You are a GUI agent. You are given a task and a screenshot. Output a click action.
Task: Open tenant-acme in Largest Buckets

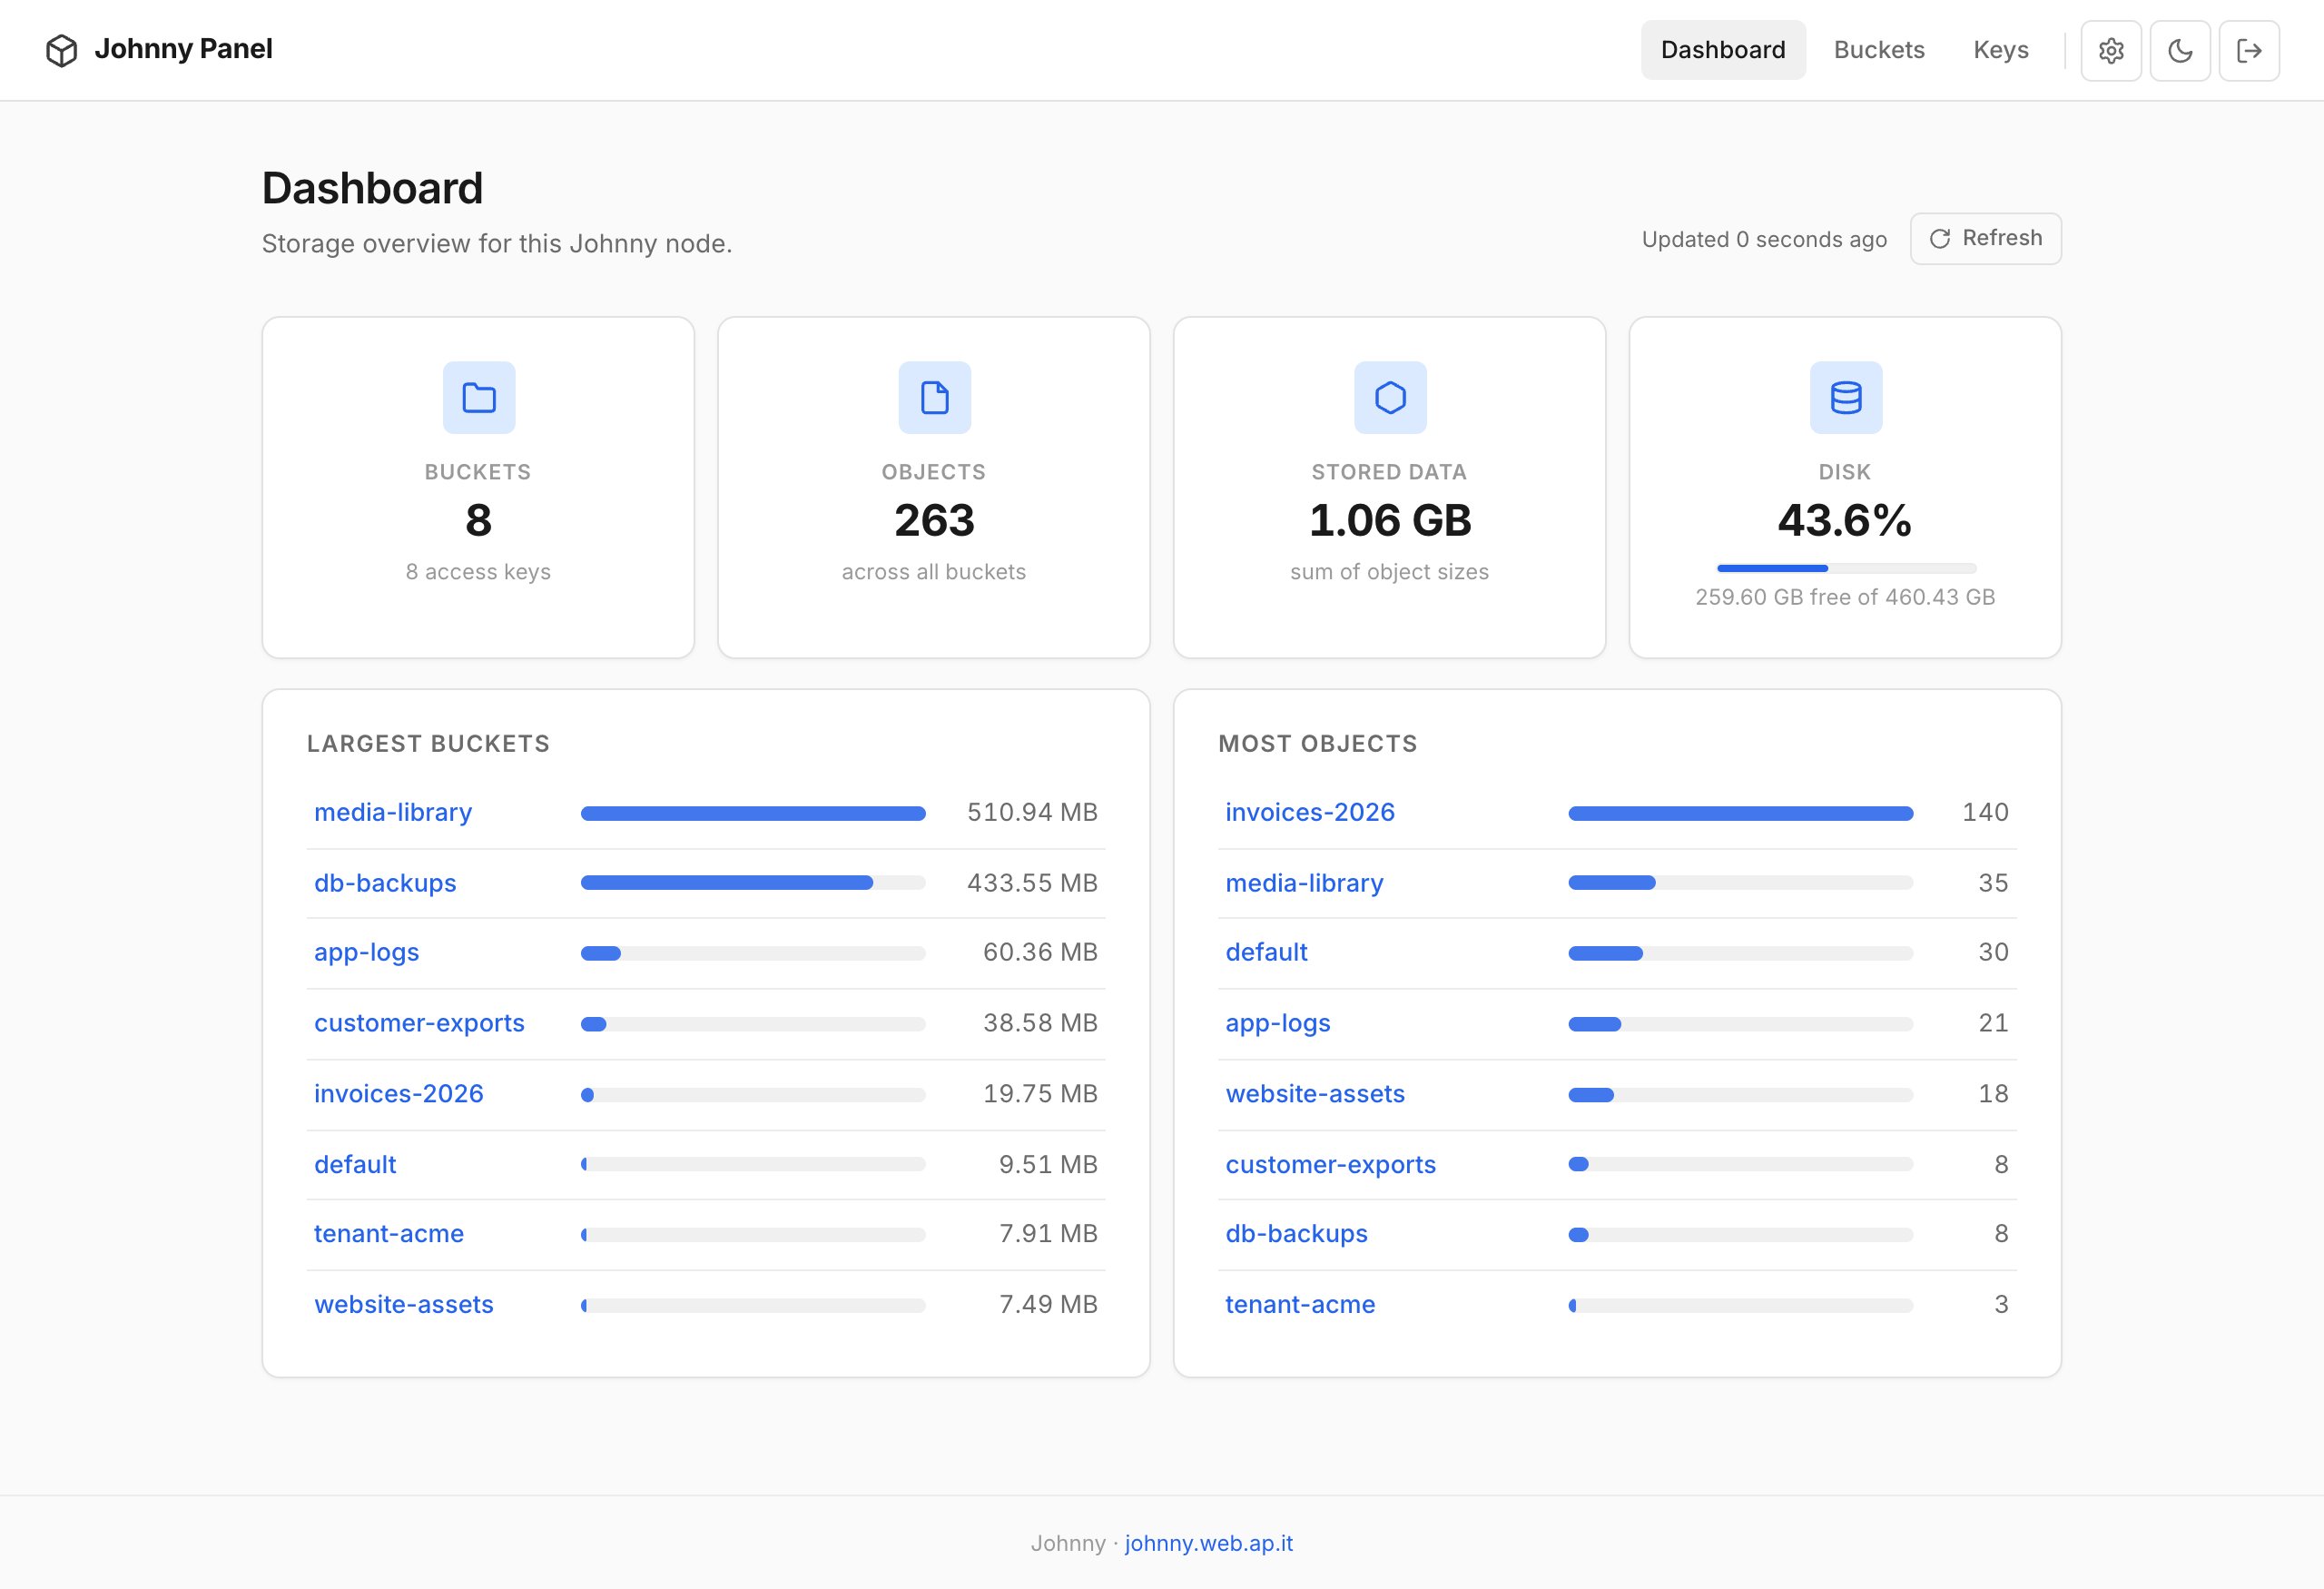pyautogui.click(x=389, y=1234)
